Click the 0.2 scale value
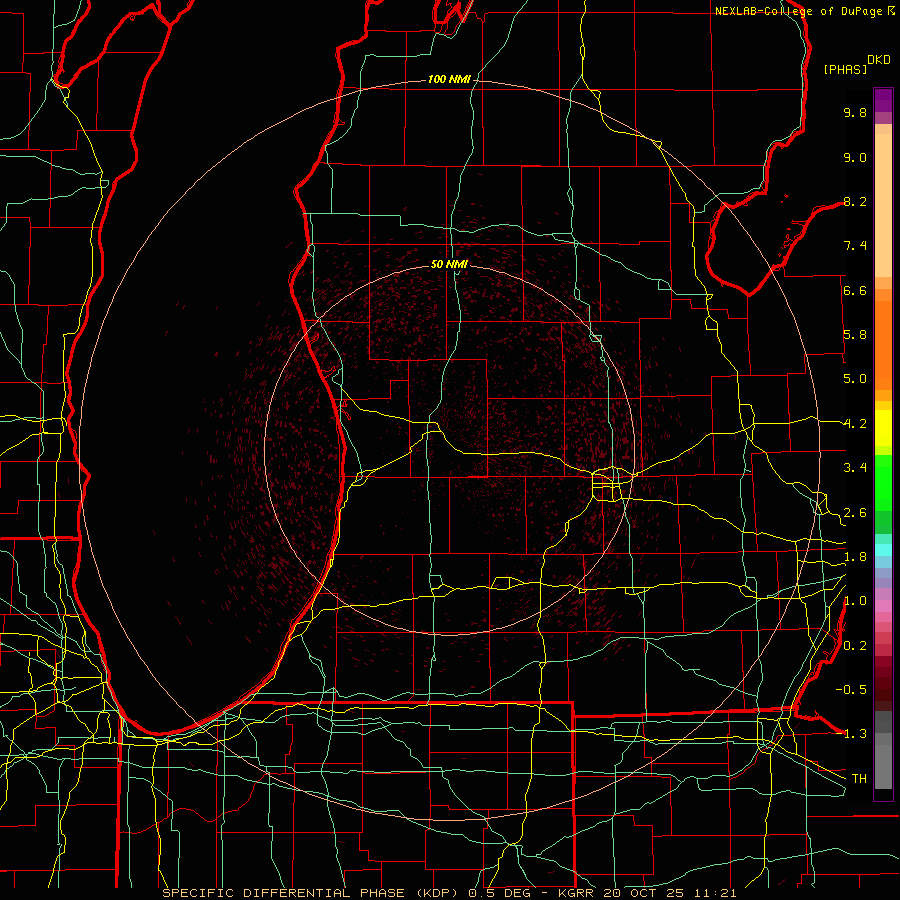 click(x=855, y=646)
